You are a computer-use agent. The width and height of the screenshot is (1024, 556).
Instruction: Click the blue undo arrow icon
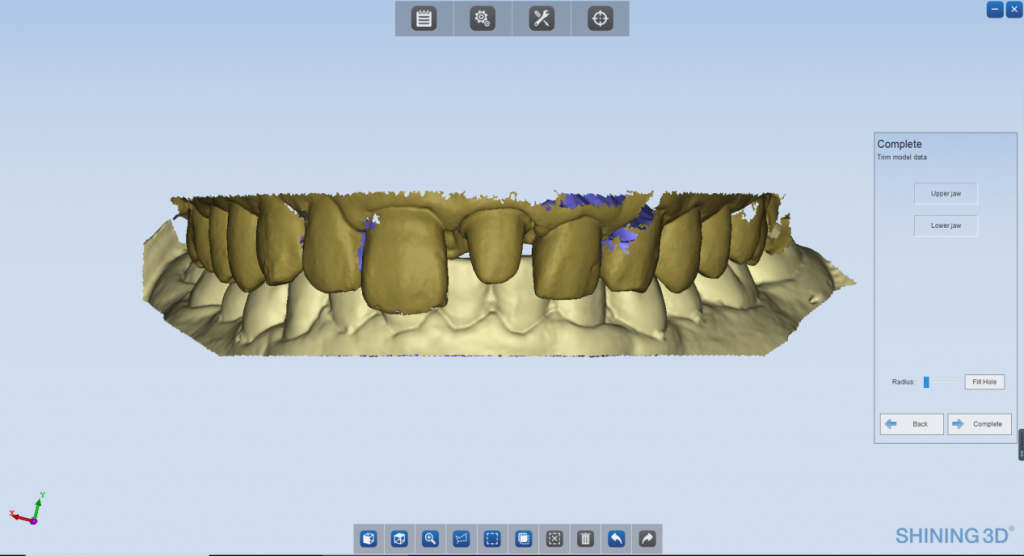(616, 538)
